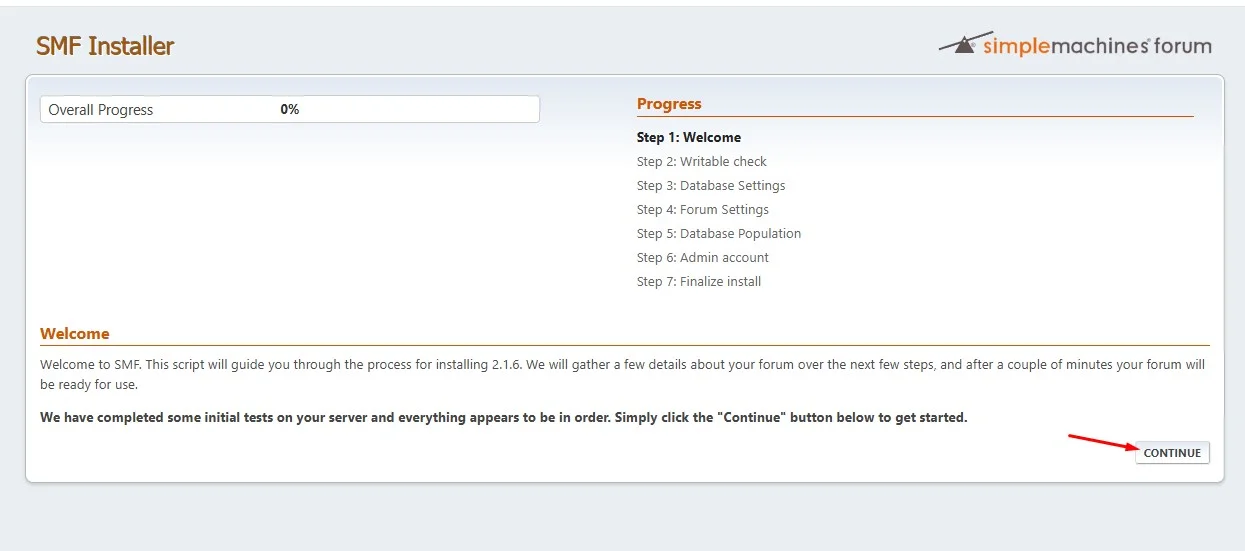The width and height of the screenshot is (1245, 551).
Task: Click the Welcome section heading
Action: point(75,334)
